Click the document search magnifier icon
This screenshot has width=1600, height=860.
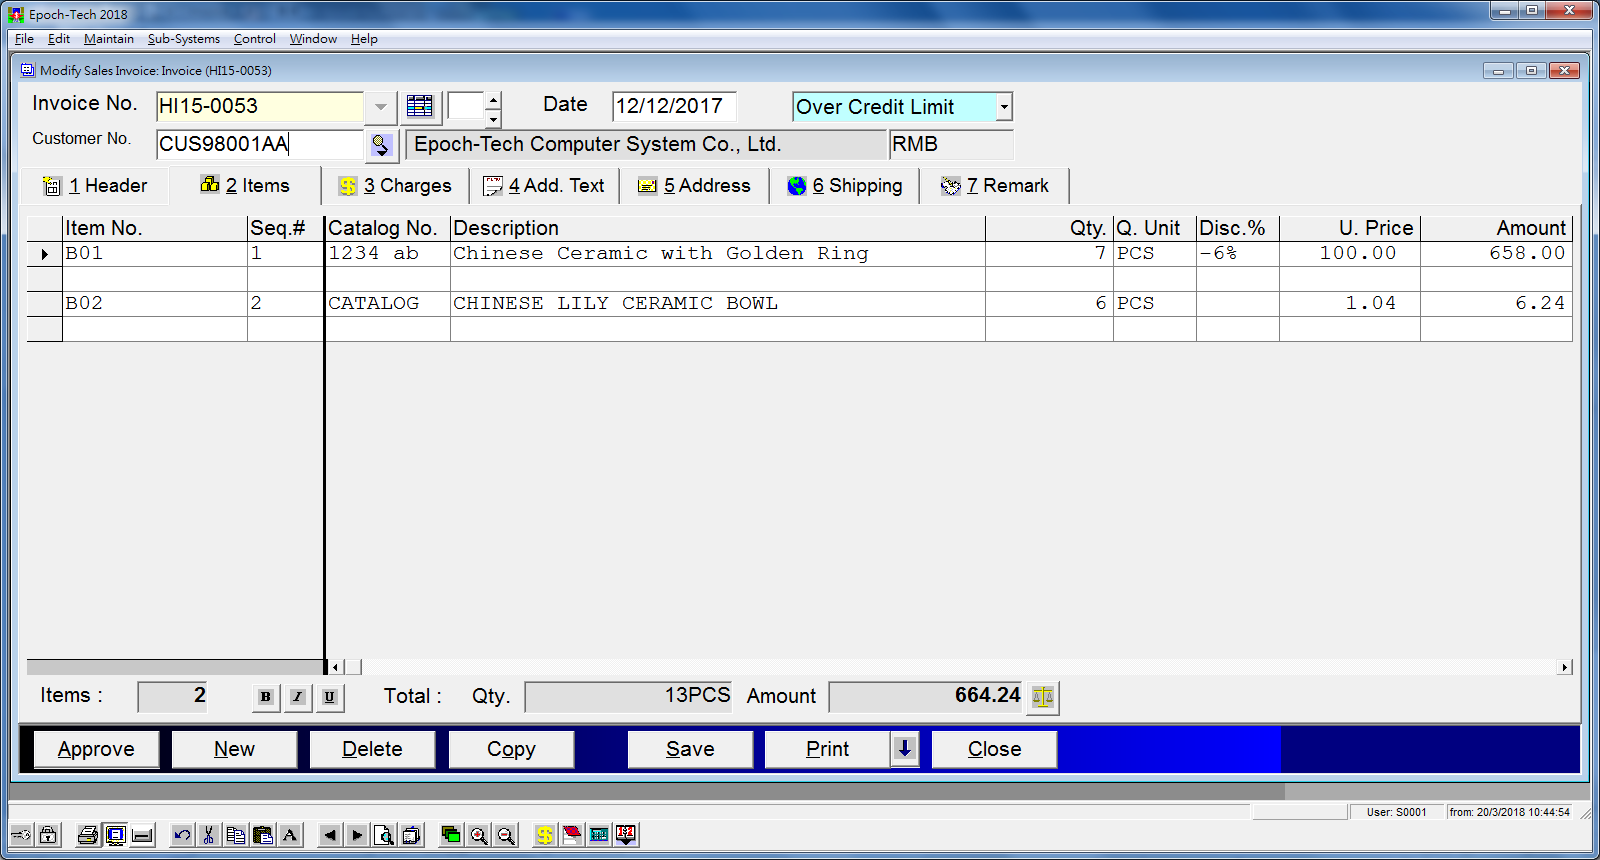click(384, 835)
